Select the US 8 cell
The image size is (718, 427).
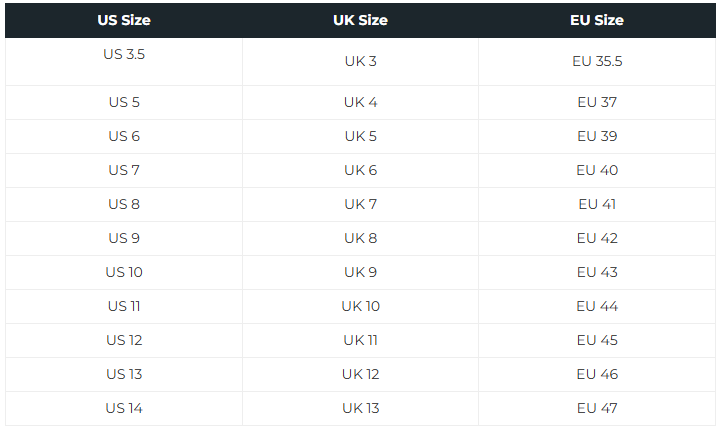124,204
